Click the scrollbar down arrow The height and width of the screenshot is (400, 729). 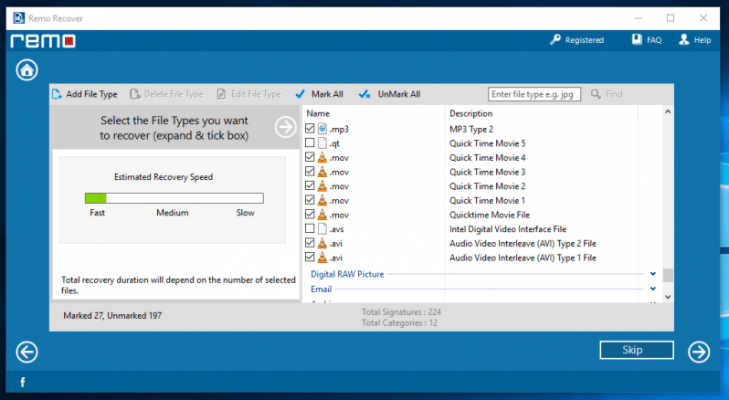pyautogui.click(x=668, y=297)
